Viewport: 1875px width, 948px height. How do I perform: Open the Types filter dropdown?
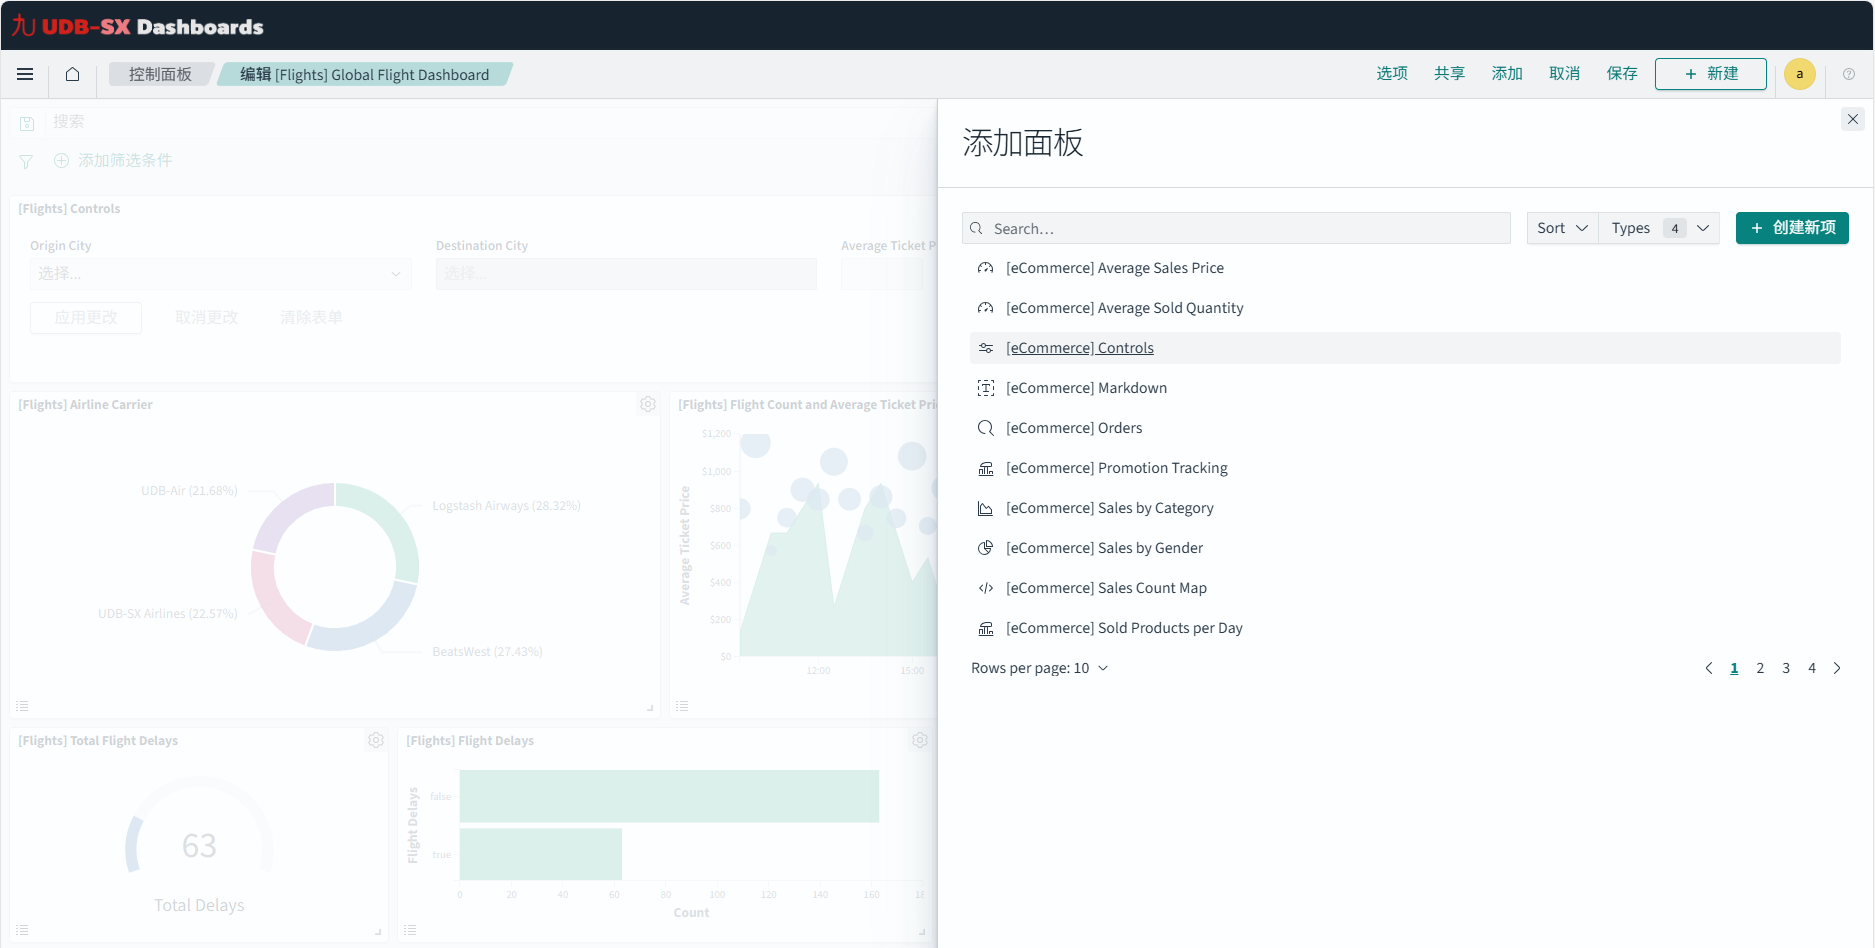pos(1658,228)
